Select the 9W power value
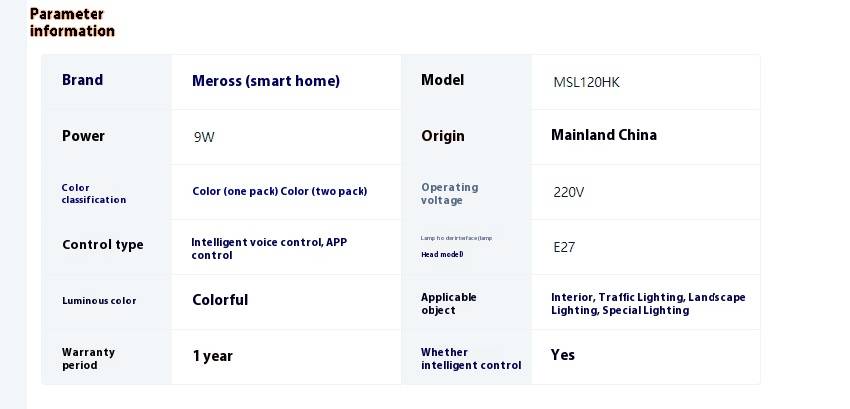 pos(204,137)
